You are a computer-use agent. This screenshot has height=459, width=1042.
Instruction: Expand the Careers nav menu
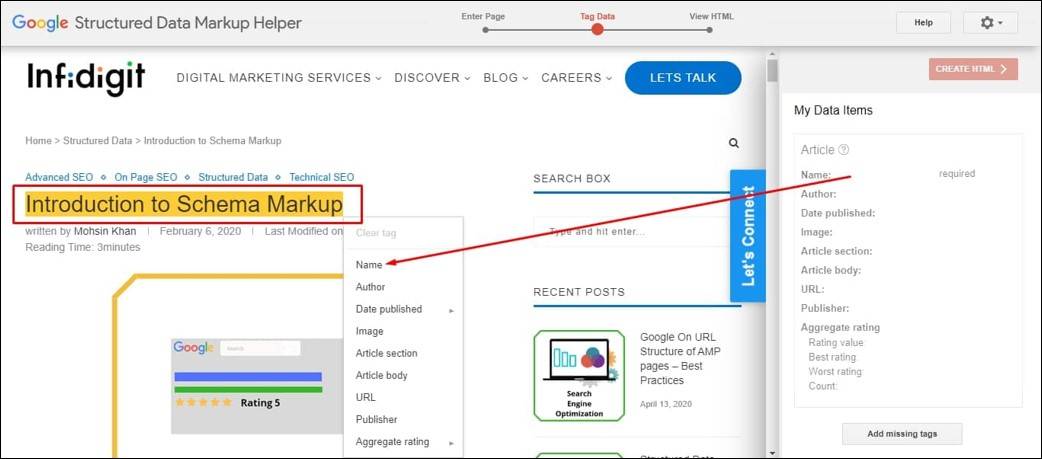coord(576,78)
